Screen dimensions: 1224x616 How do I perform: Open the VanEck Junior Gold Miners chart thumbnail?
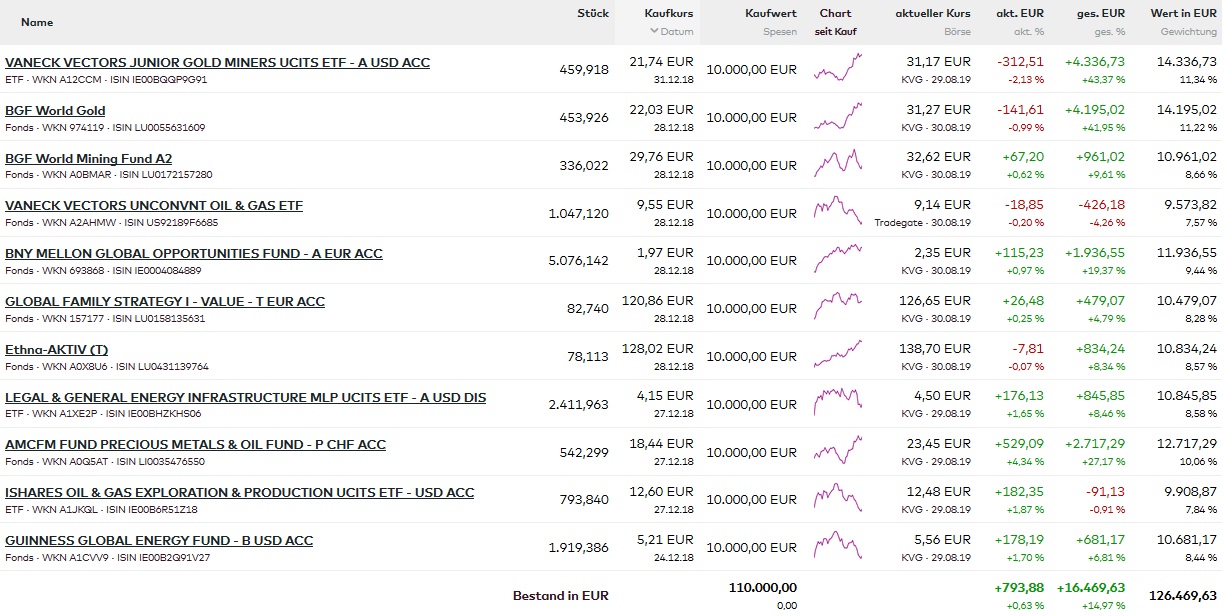tap(837, 69)
